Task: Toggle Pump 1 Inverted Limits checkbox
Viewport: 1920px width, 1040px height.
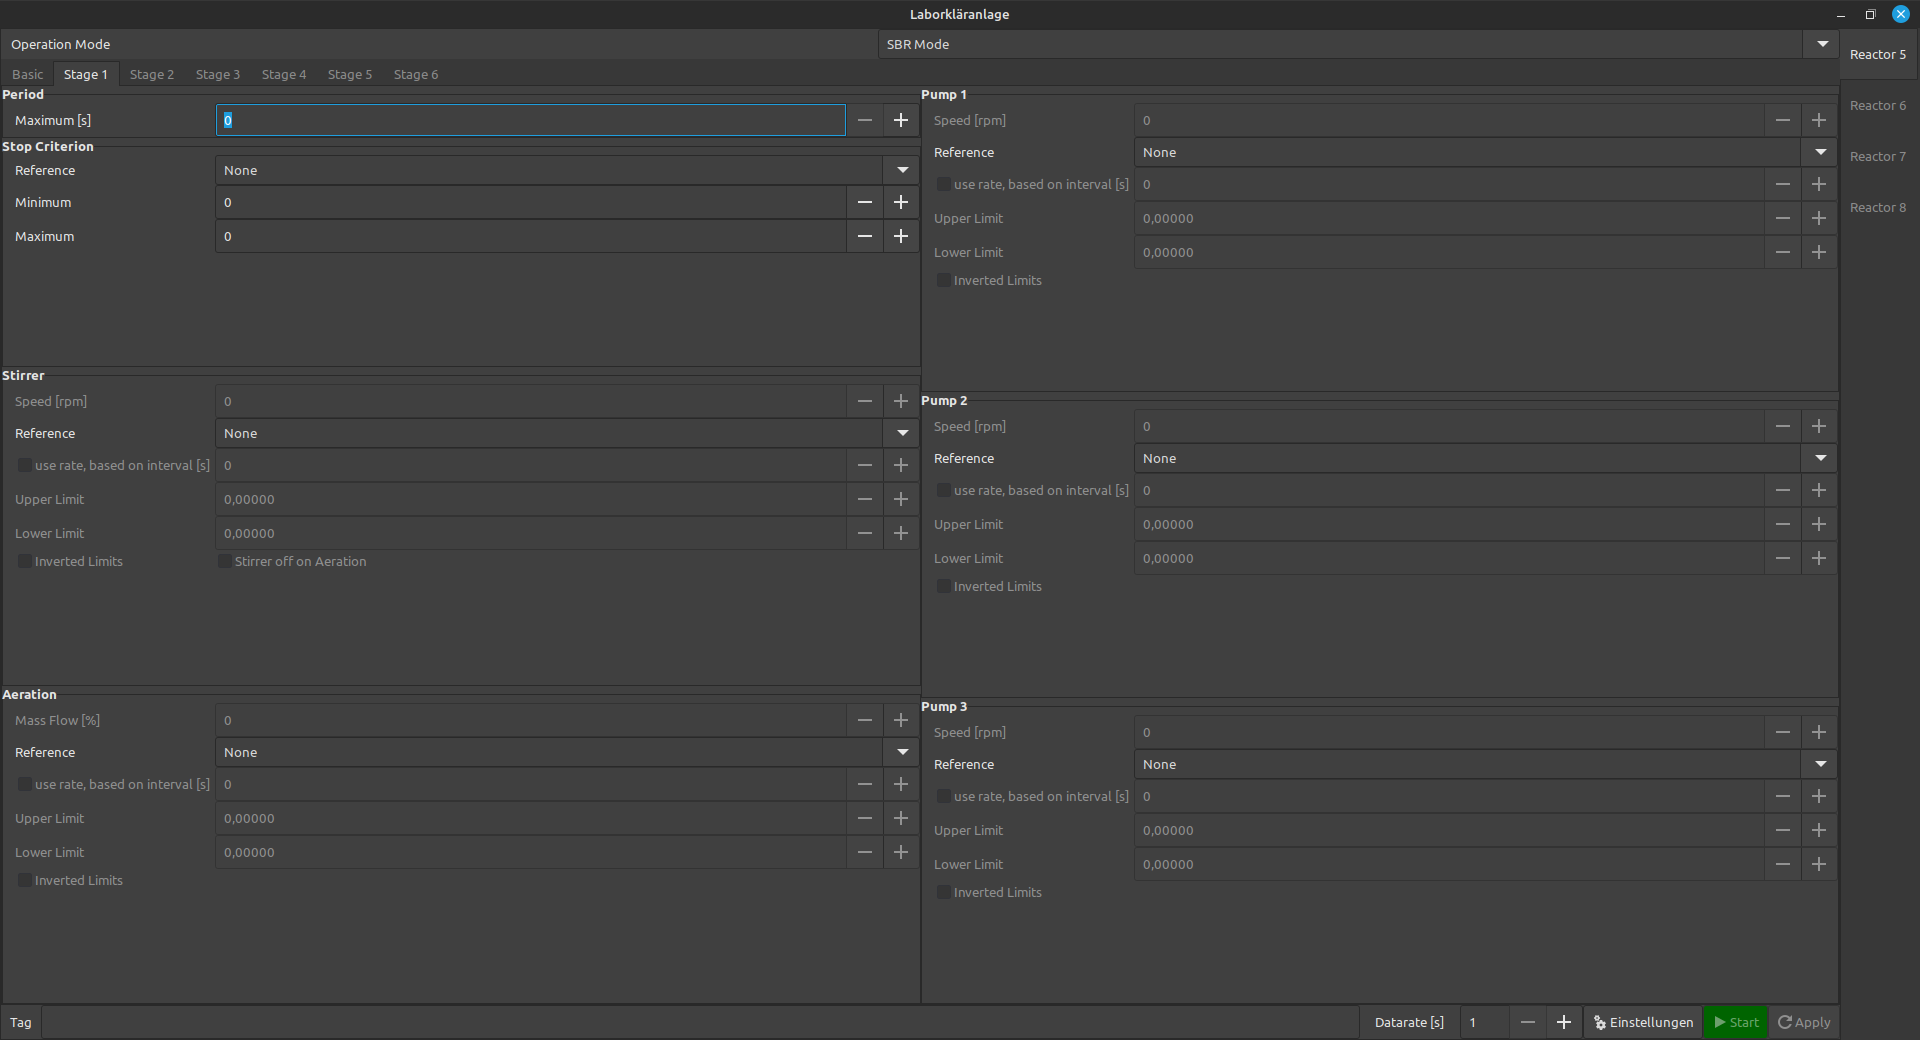Action: coord(944,281)
